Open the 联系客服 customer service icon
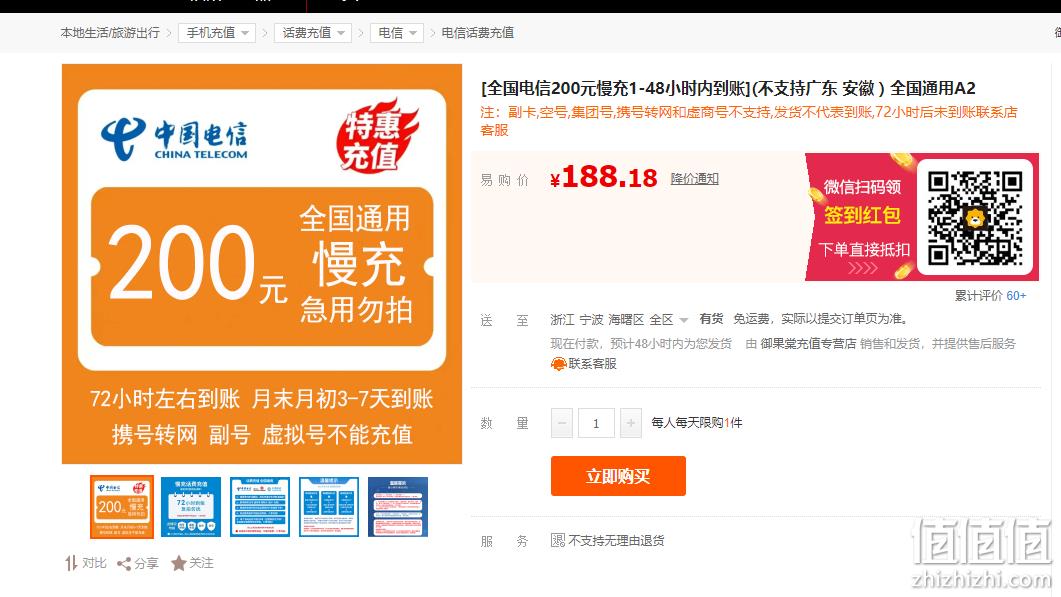Image resolution: width=1061 pixels, height=597 pixels. (558, 364)
